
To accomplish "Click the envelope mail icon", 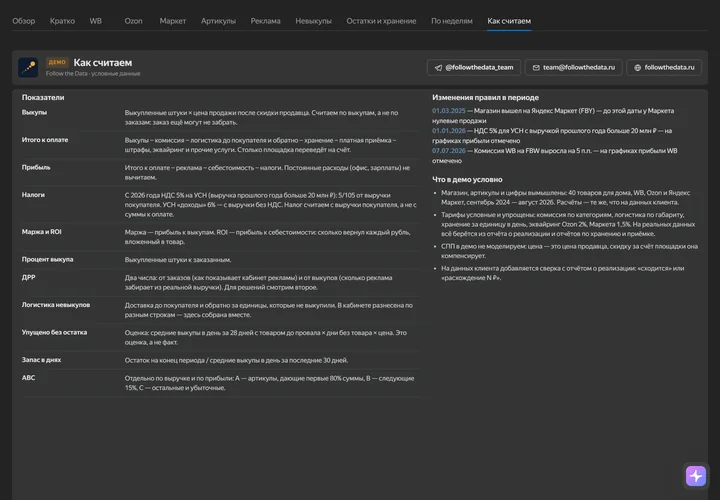I will [536, 68].
